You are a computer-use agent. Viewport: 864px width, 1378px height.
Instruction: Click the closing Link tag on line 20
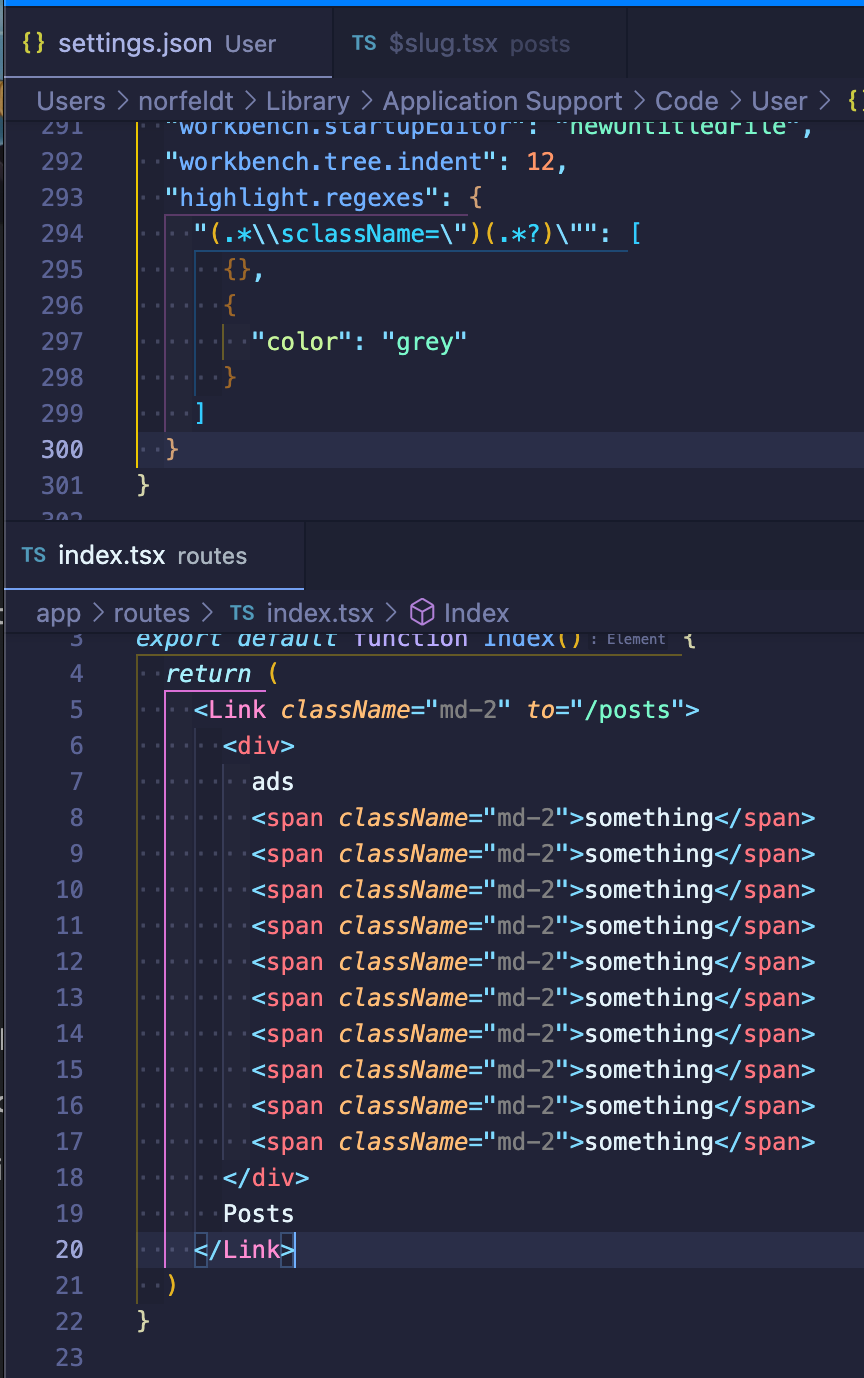[245, 1249]
